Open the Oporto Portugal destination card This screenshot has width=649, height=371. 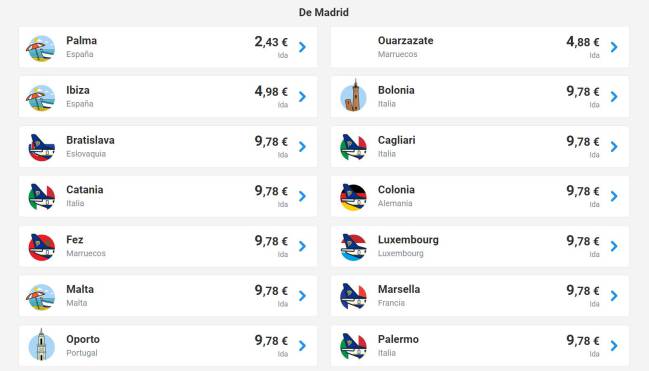pyautogui.click(x=168, y=346)
